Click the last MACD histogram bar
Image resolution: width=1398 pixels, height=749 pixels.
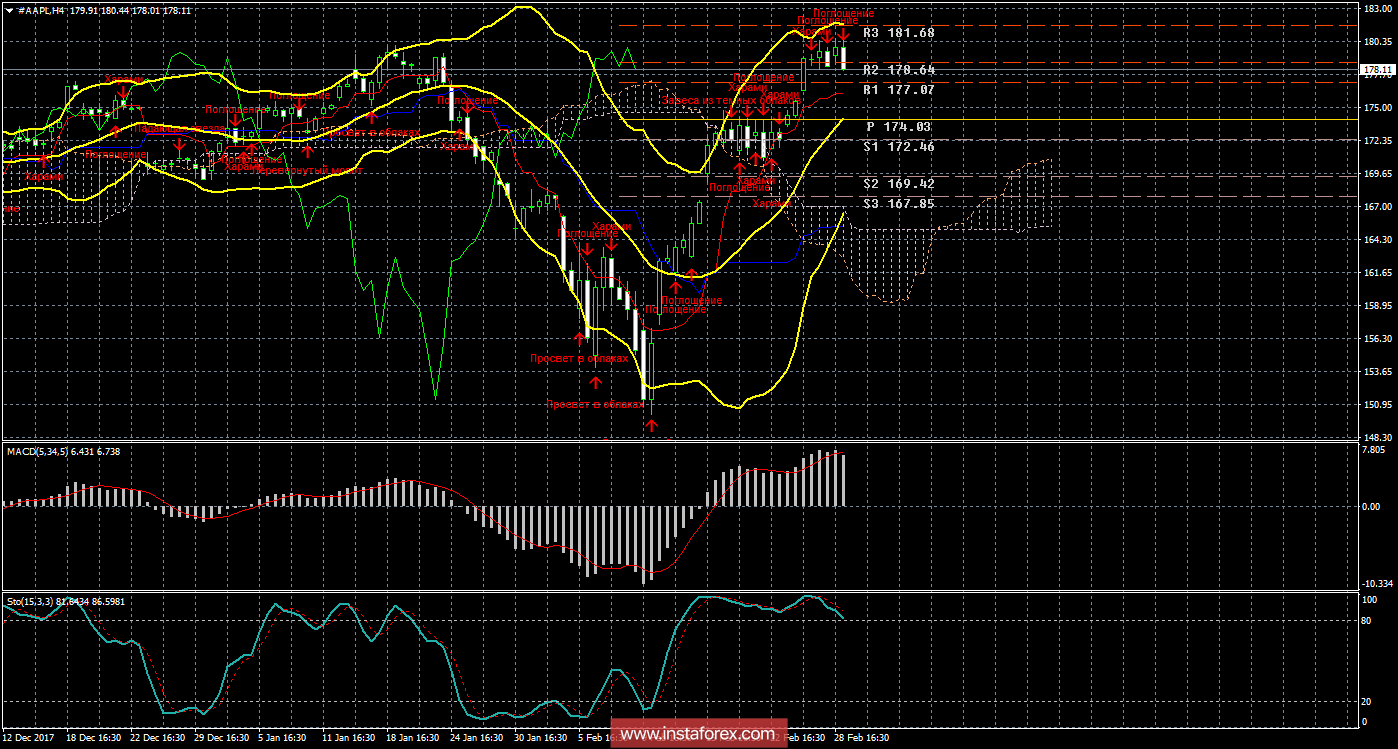point(844,480)
